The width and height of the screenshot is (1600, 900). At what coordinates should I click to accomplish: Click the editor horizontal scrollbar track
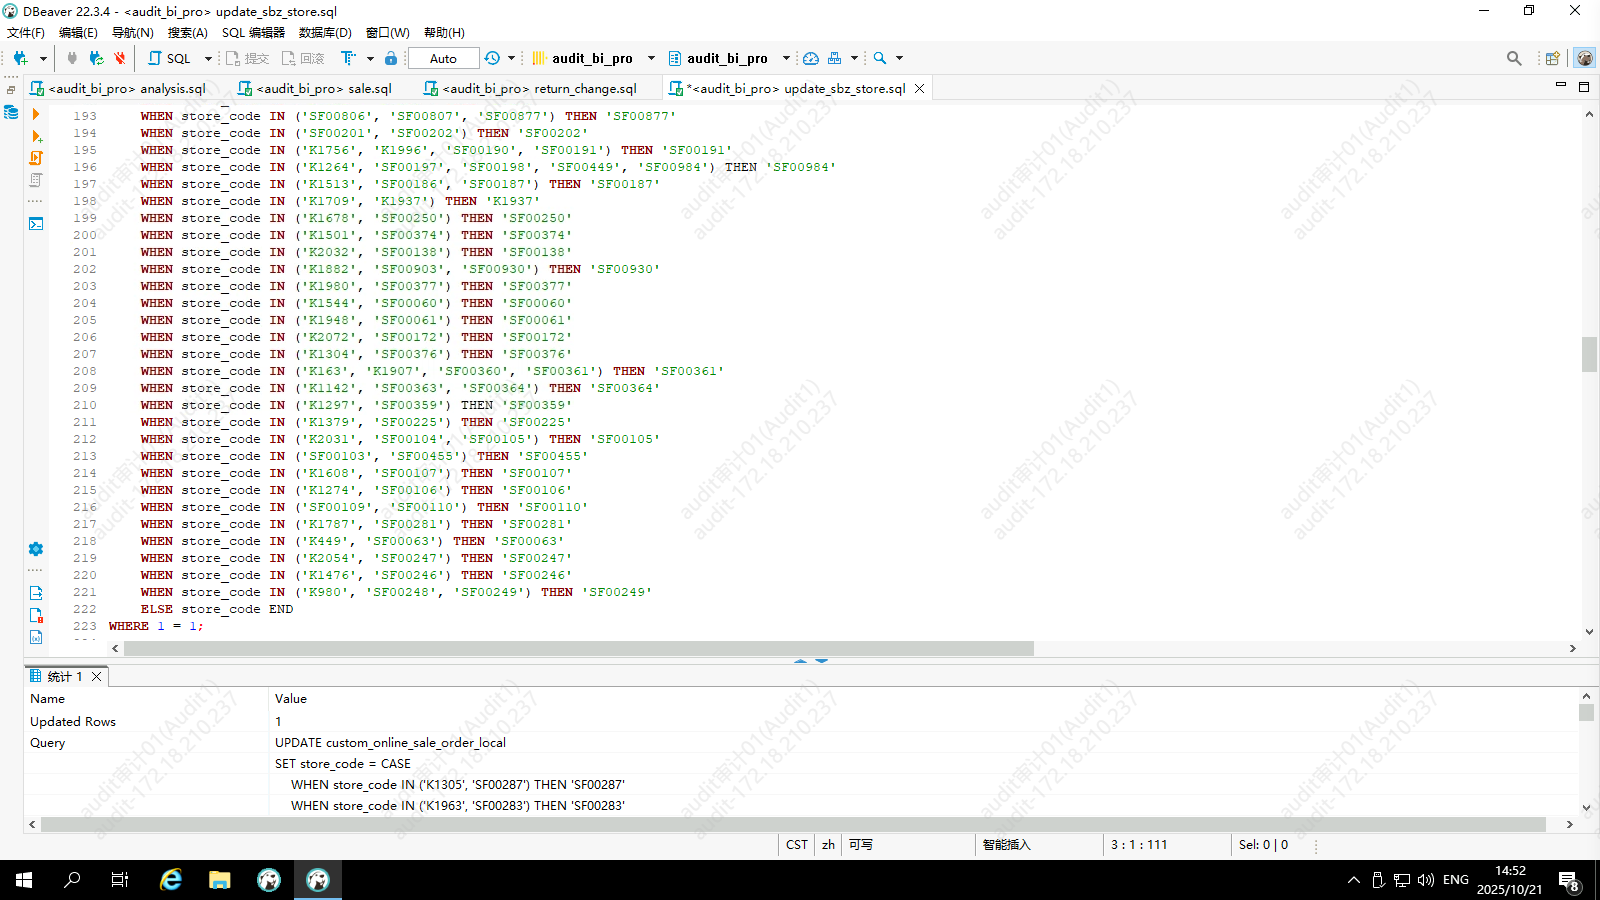tap(1300, 649)
